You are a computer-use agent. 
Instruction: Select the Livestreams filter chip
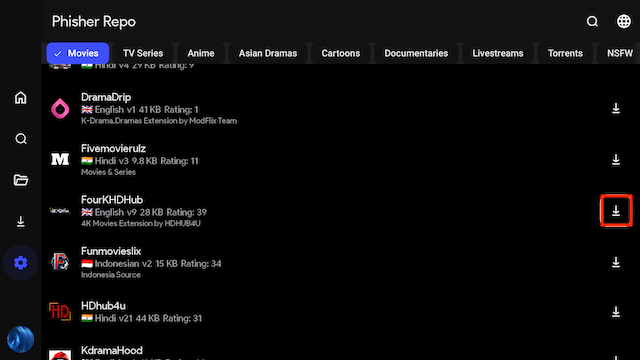tap(498, 53)
